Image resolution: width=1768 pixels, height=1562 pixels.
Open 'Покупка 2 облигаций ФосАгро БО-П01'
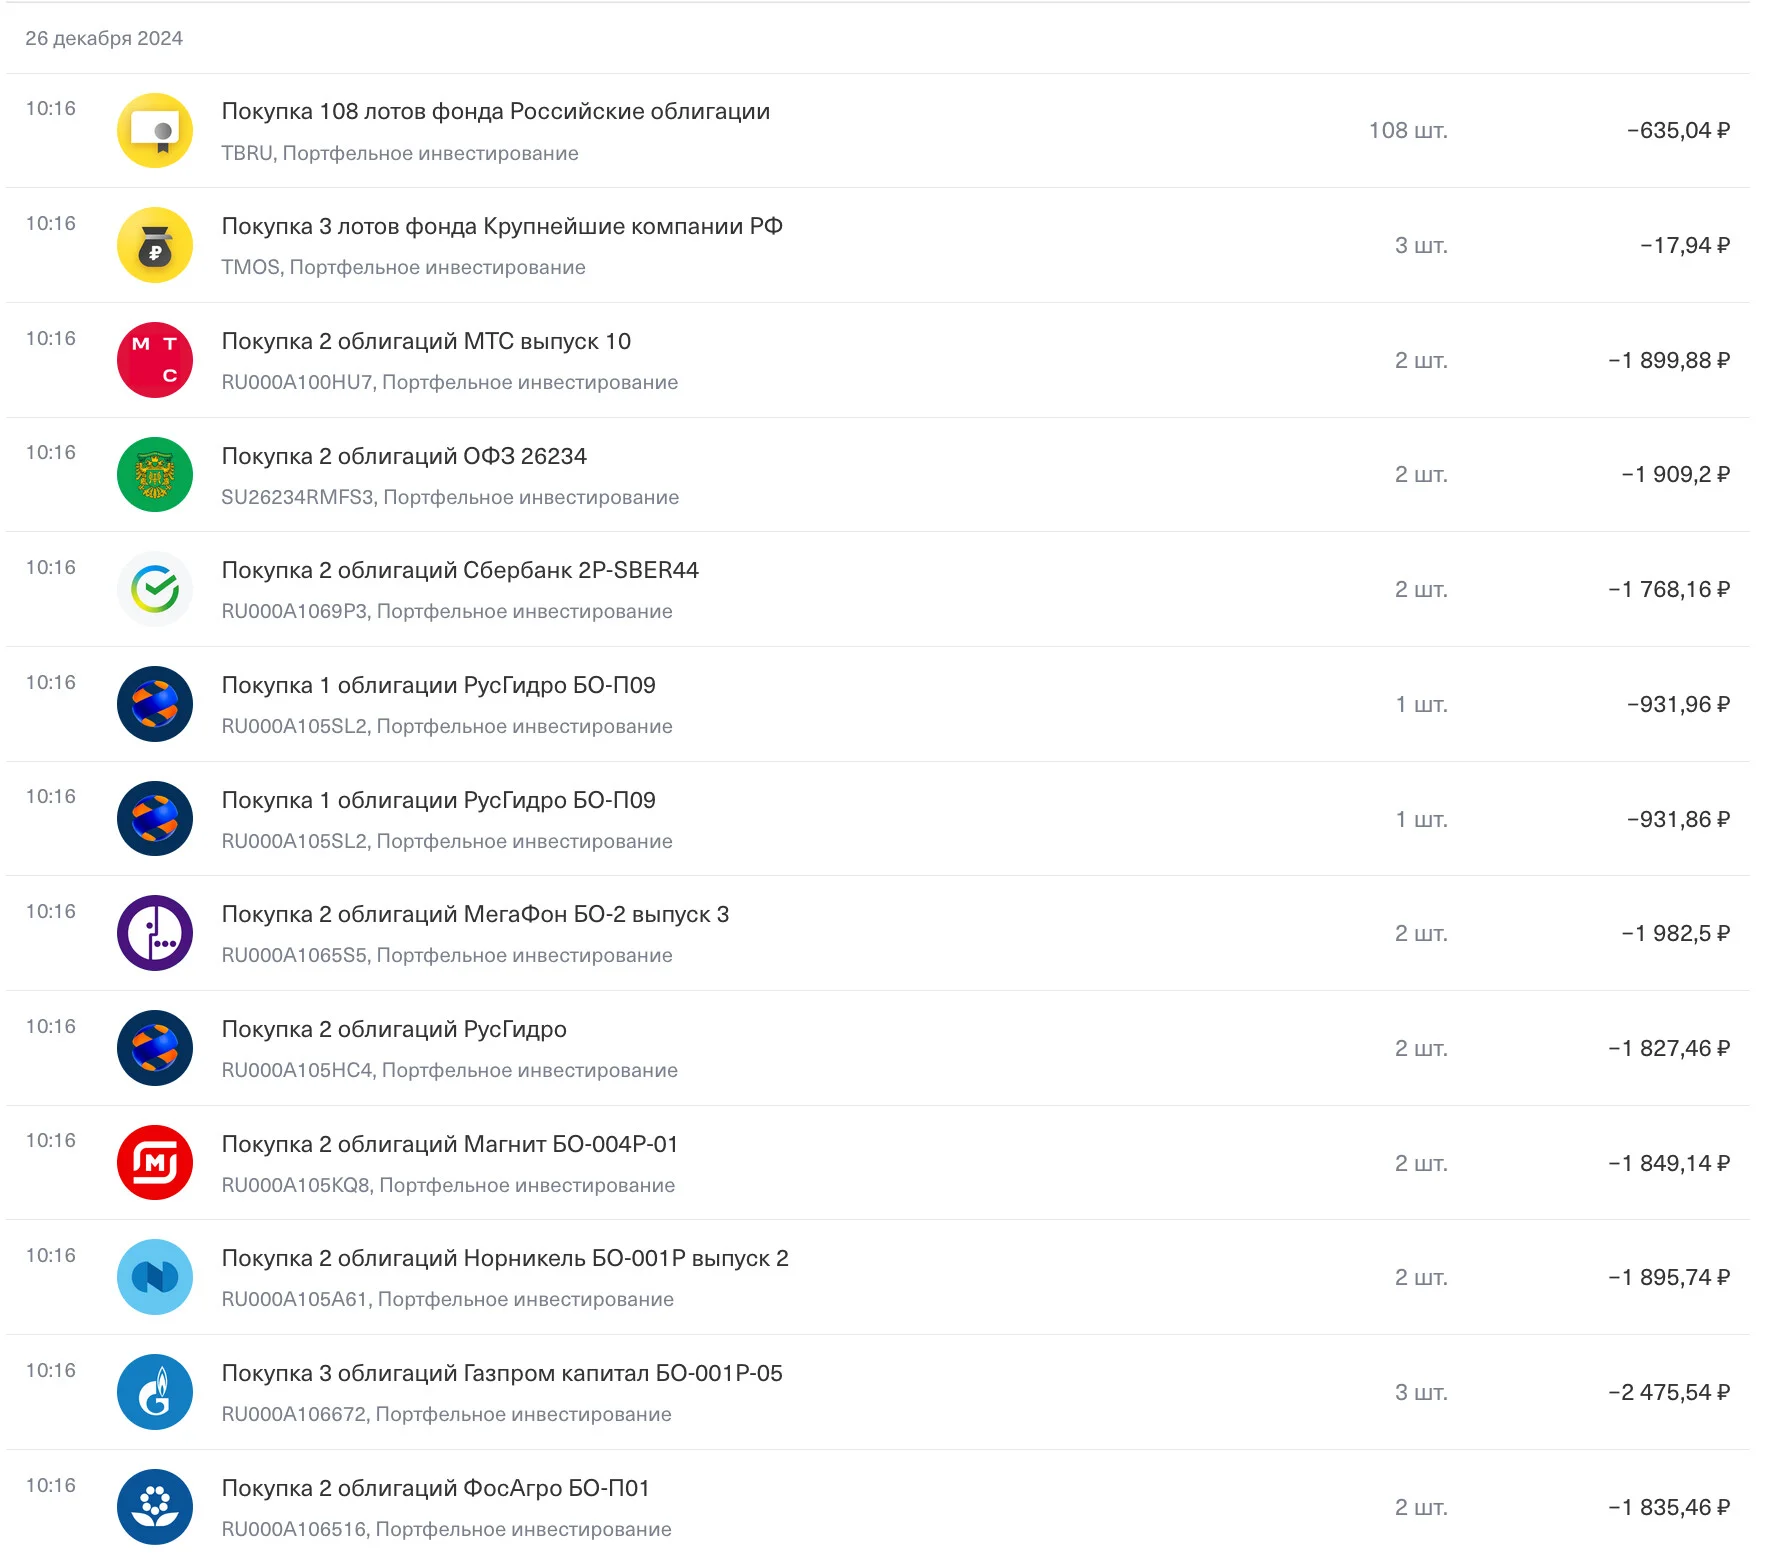436,1488
